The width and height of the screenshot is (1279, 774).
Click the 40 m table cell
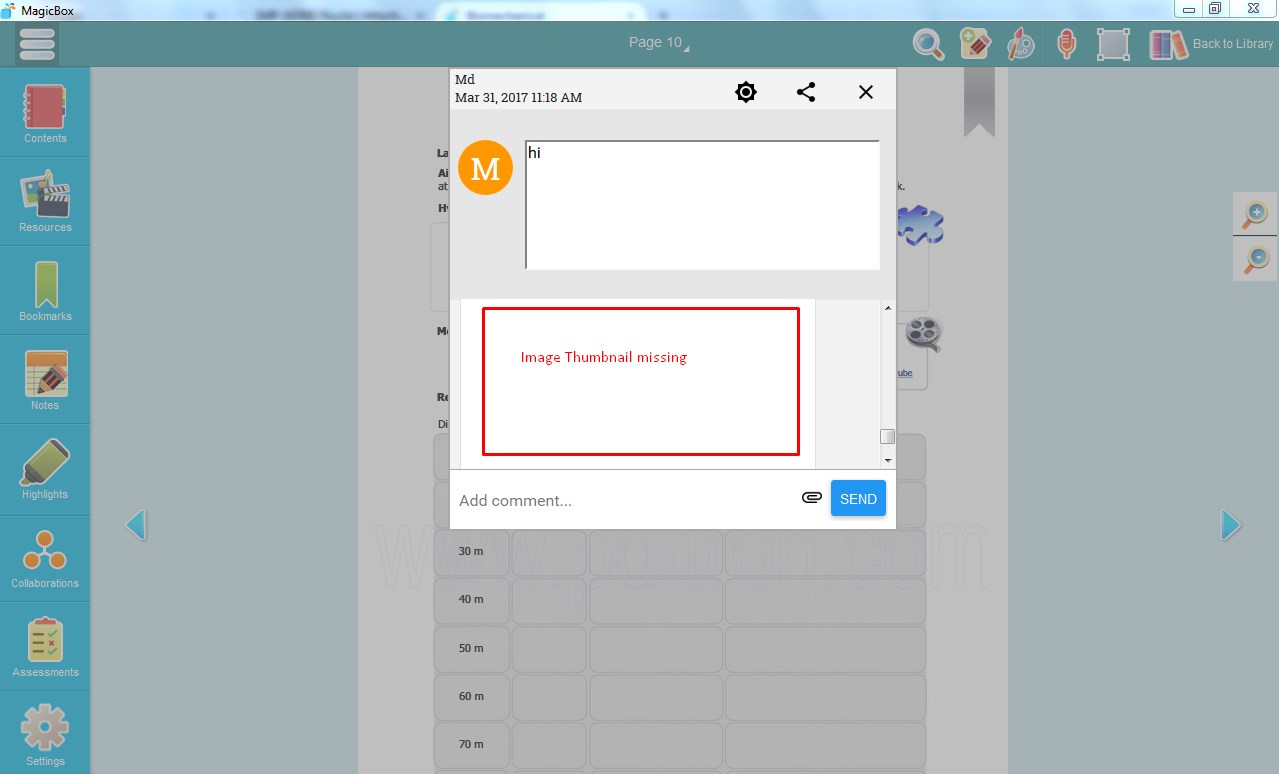pos(471,600)
